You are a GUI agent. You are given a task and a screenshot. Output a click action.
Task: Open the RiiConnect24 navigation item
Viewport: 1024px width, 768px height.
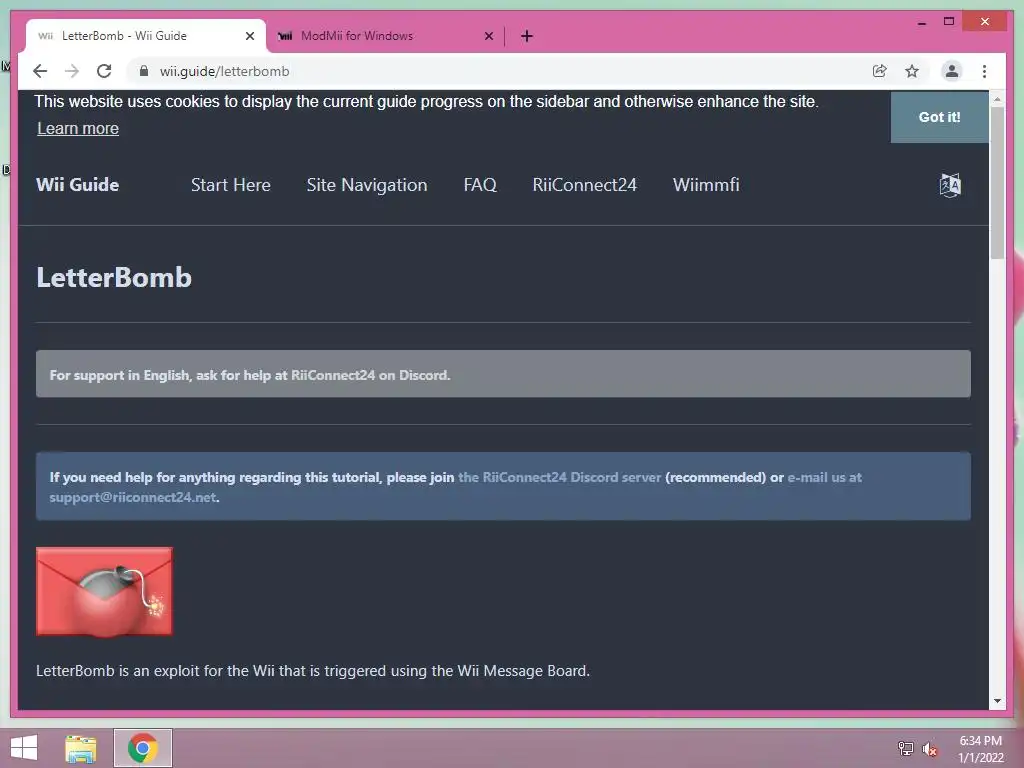coord(584,185)
